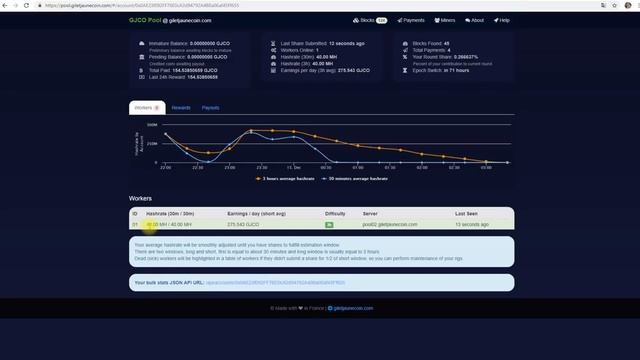The width and height of the screenshot is (640, 360).
Task: Click the Workers Online gears icon
Action: click(273, 50)
